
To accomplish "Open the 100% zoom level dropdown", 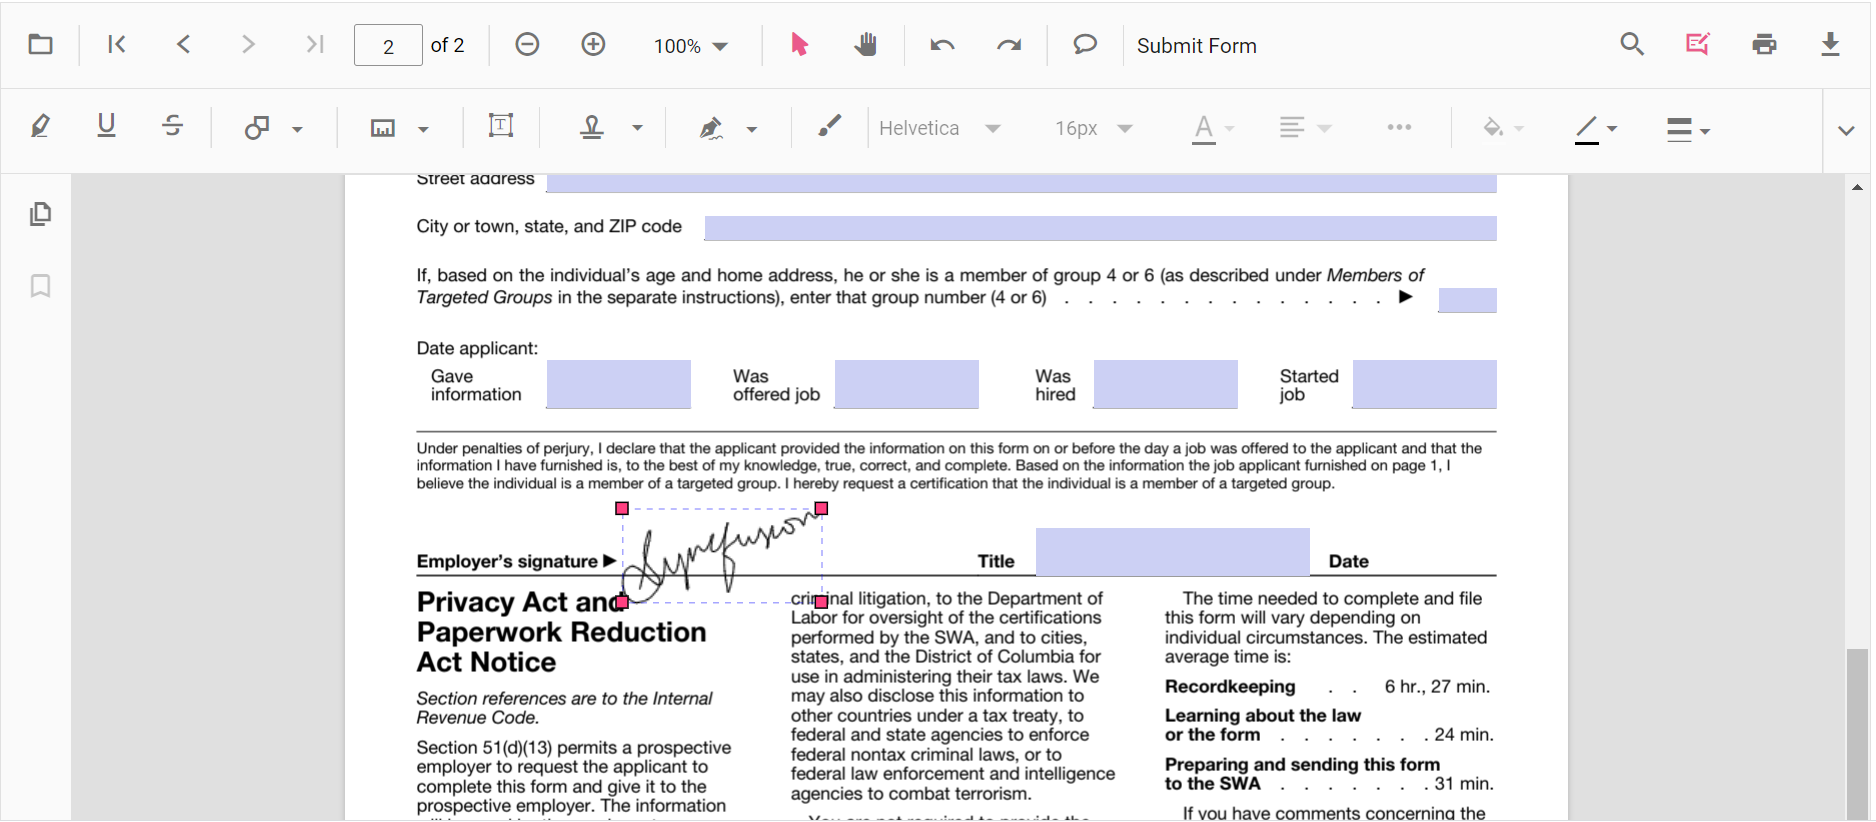I will 691,46.
